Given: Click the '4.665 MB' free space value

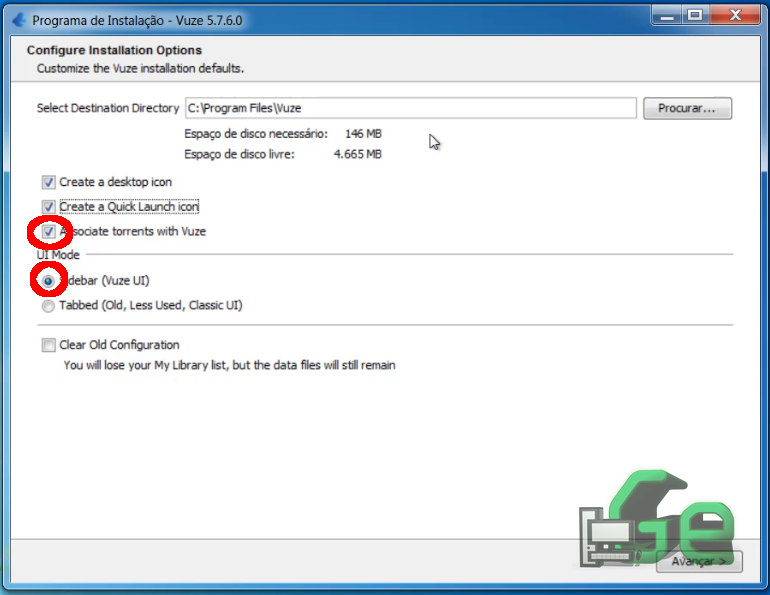Looking at the screenshot, I should click(358, 155).
